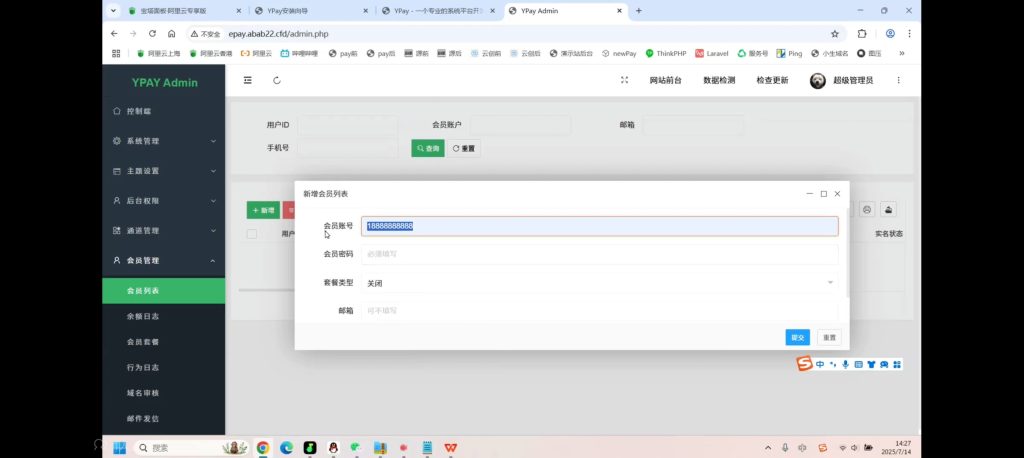
Task: Click the 会员密码 password input field
Action: pyautogui.click(x=599, y=254)
